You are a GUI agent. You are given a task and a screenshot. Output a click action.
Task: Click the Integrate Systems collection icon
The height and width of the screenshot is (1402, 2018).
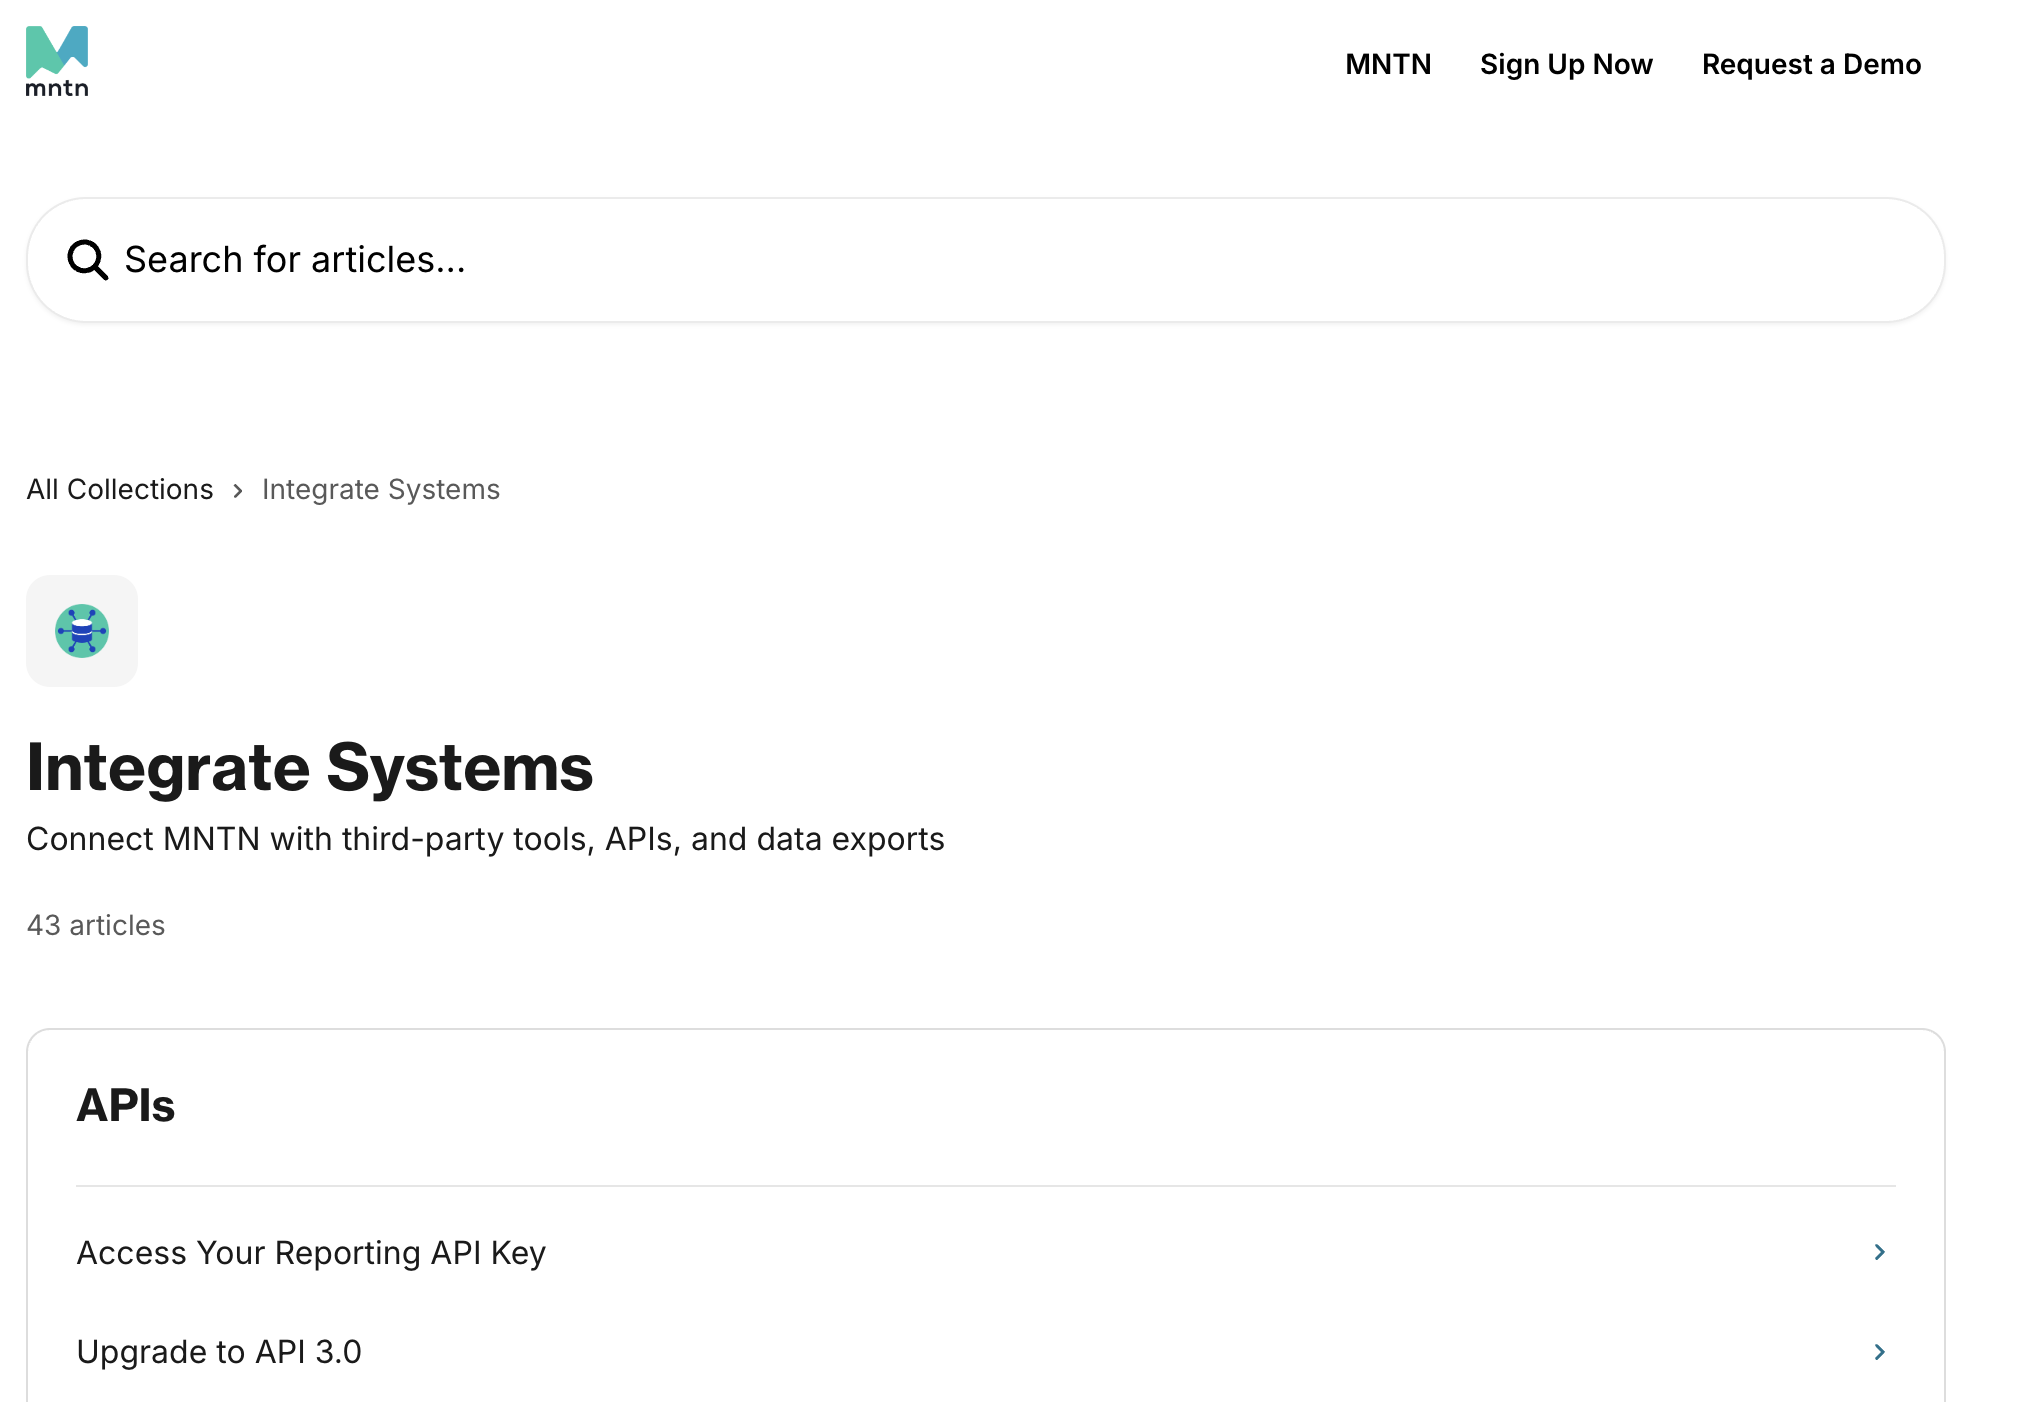pos(82,631)
